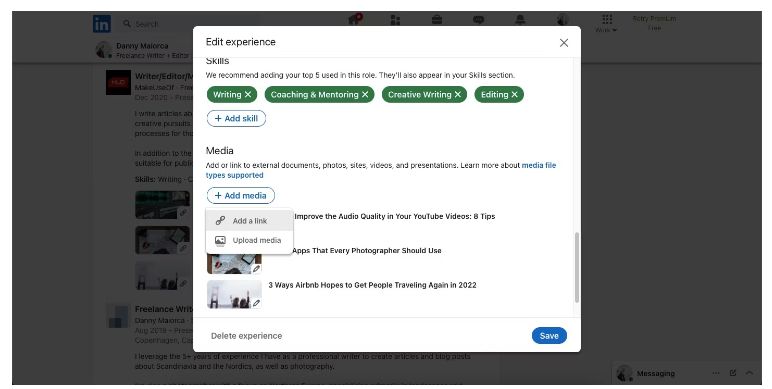Compose a new message icon
Screen dimensions: 772x389
point(733,373)
